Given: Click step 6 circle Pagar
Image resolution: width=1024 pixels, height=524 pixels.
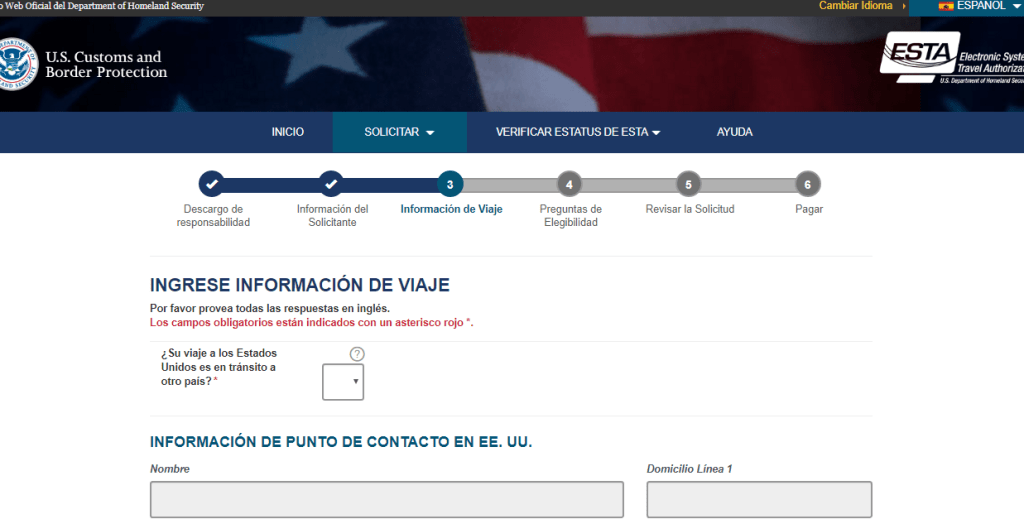Looking at the screenshot, I should coord(808,184).
